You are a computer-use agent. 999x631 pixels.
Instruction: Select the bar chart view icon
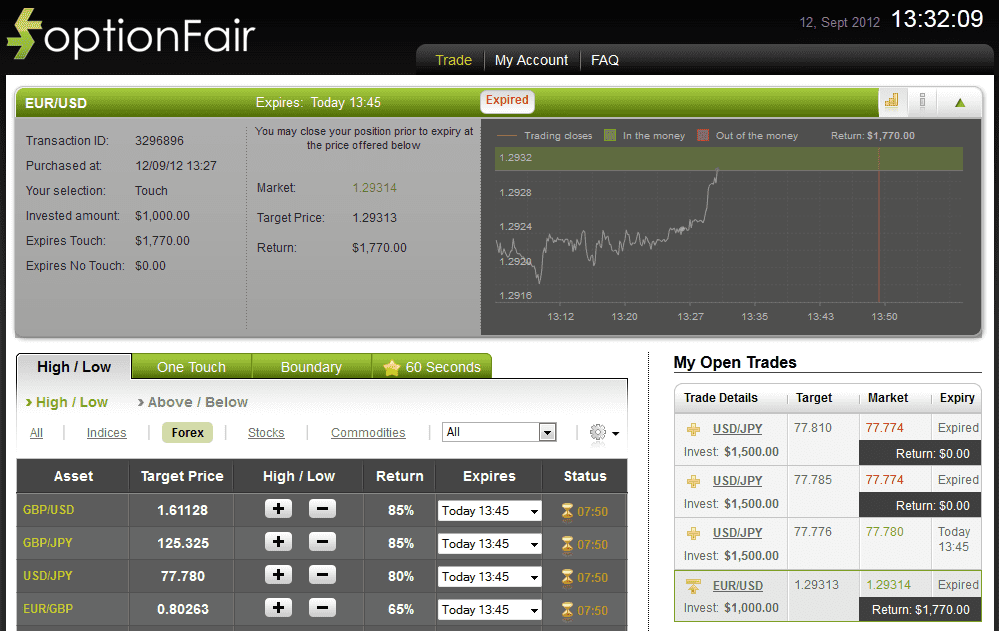pos(892,101)
